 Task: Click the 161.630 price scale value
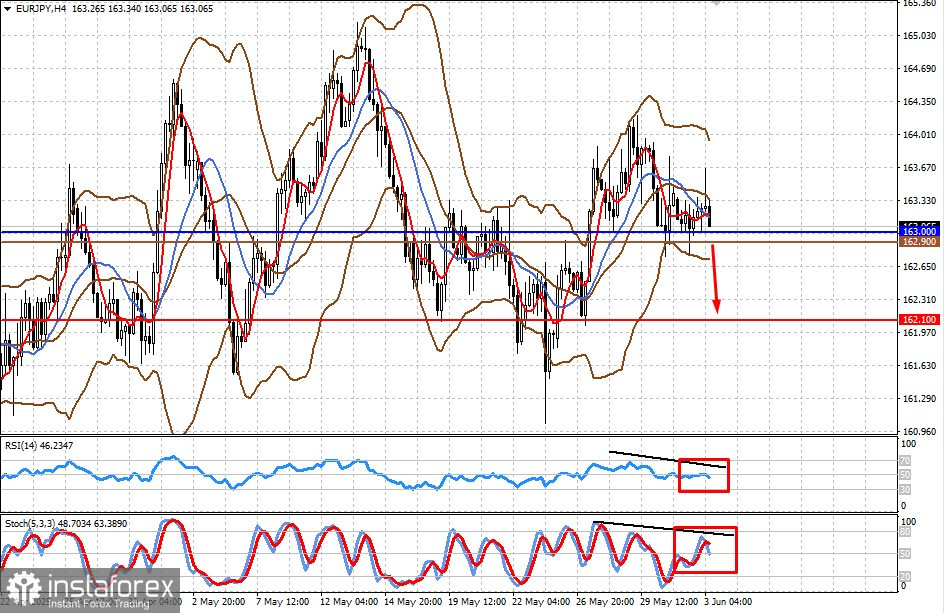919,366
